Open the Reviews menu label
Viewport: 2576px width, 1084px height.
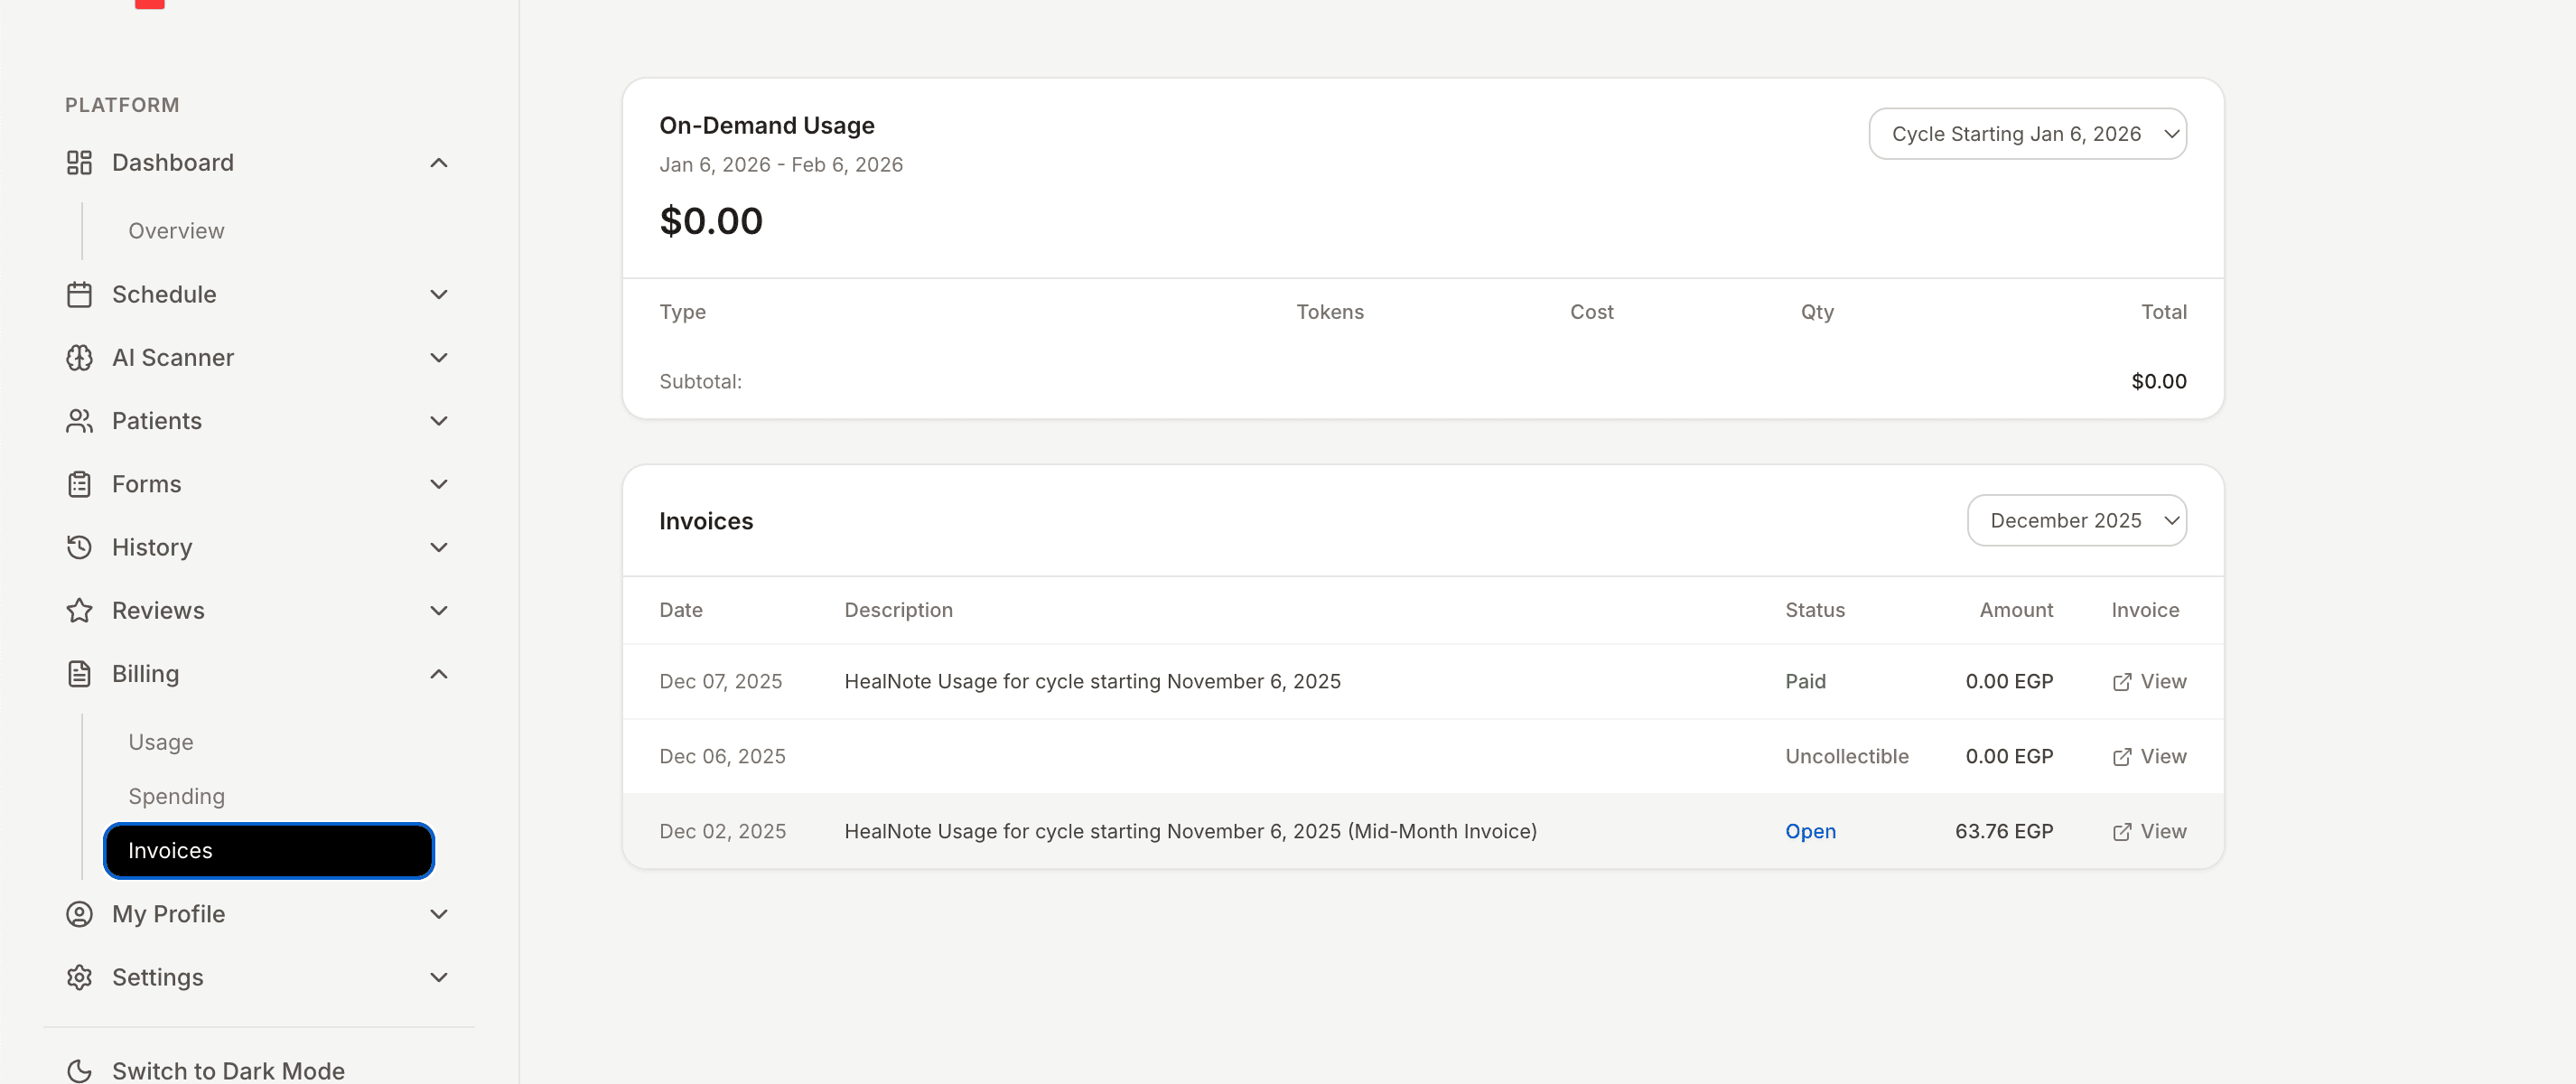(158, 611)
